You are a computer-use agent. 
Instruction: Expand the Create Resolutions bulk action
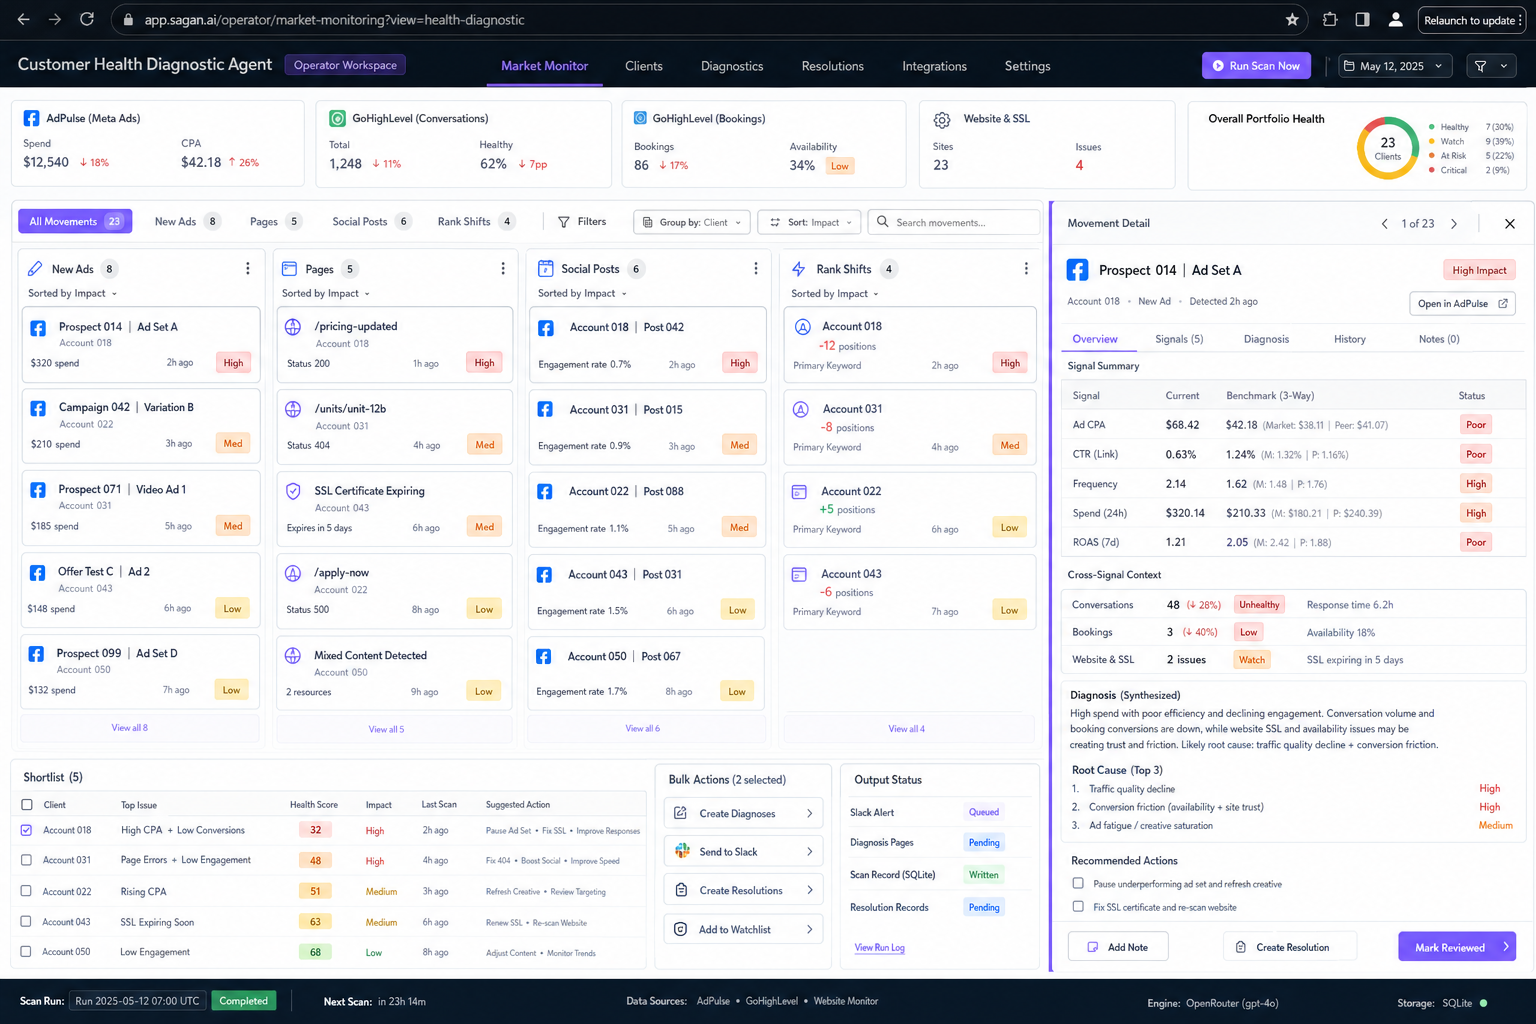pos(743,890)
